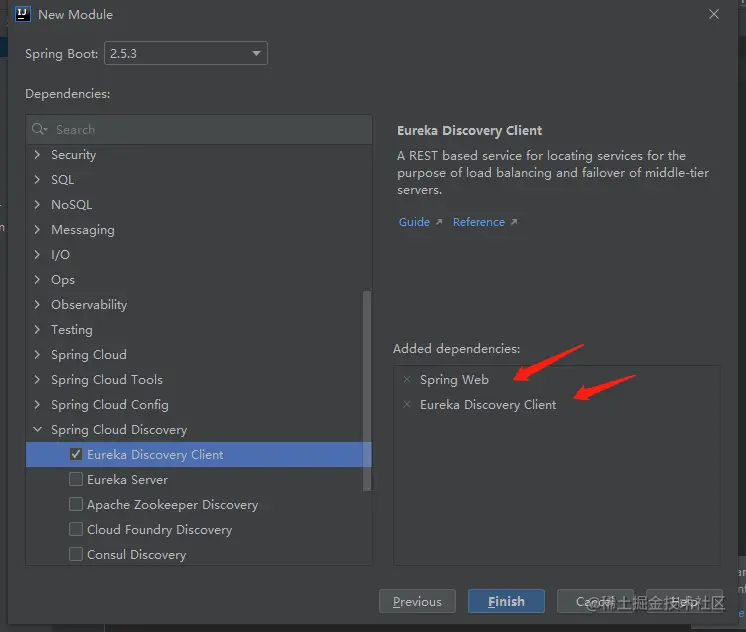Image resolution: width=746 pixels, height=632 pixels.
Task: Expand the Security category
Action: click(38, 155)
